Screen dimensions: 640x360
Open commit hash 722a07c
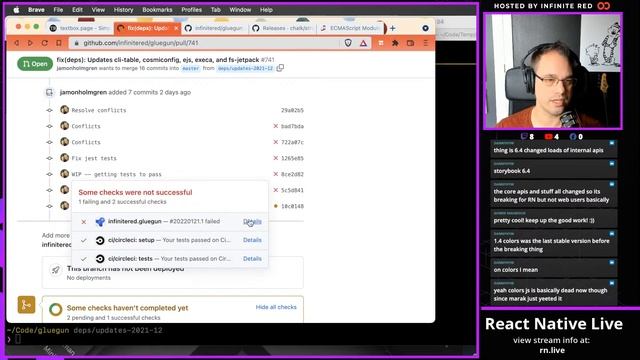(292, 142)
